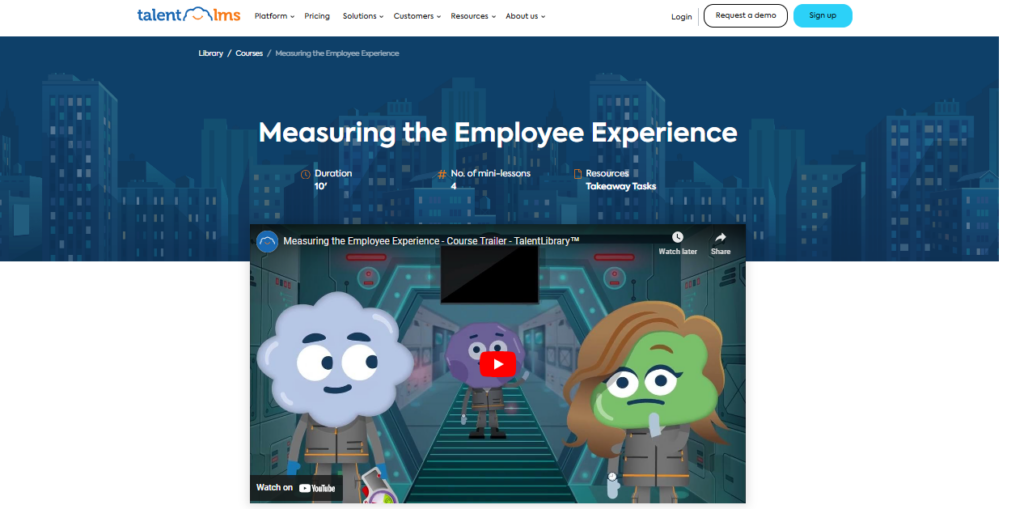Click the No. of mini-lessons label
Image resolution: width=1024 pixels, height=509 pixels.
(490, 174)
